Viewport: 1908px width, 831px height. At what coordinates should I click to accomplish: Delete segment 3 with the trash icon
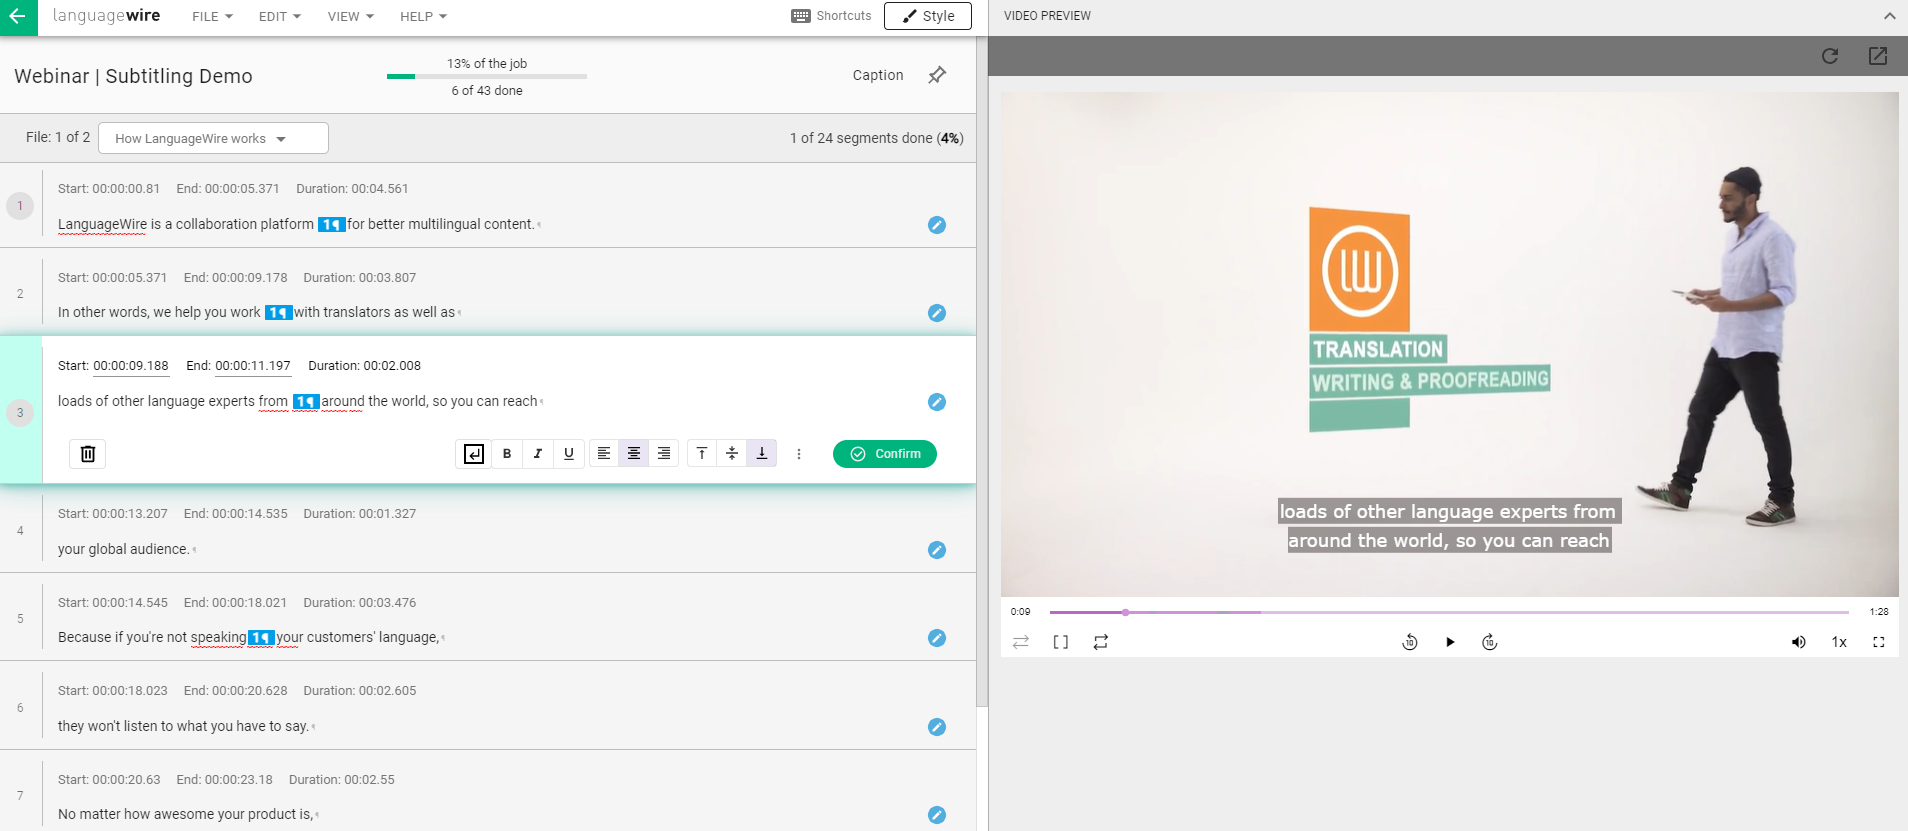88,454
